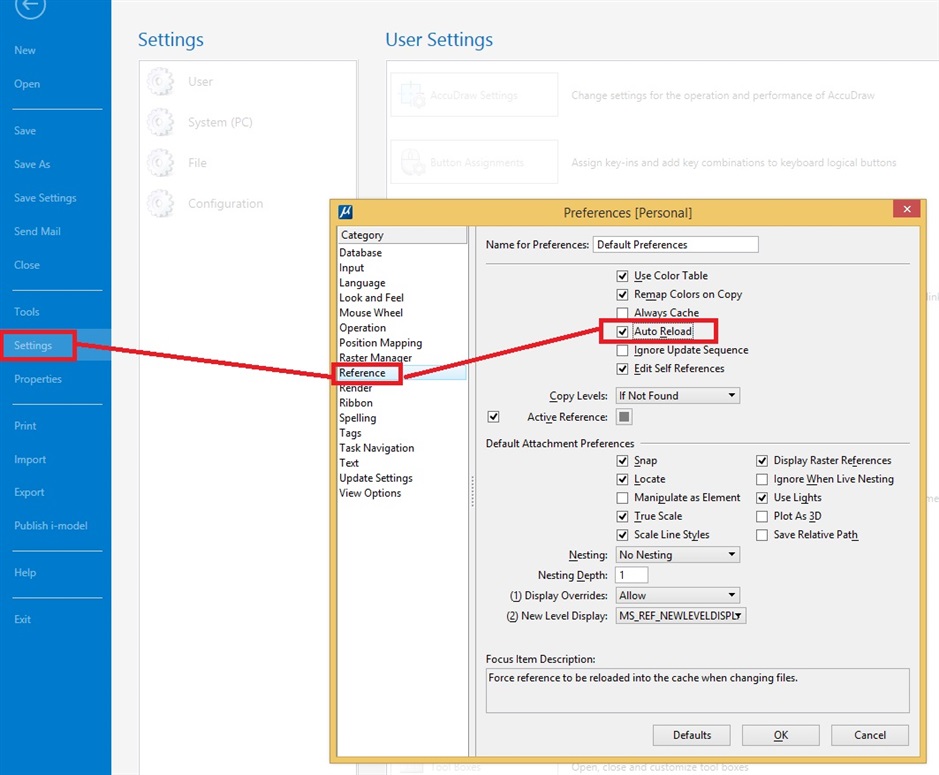Click Properties in backstage menu
This screenshot has width=939, height=775.
click(x=38, y=379)
